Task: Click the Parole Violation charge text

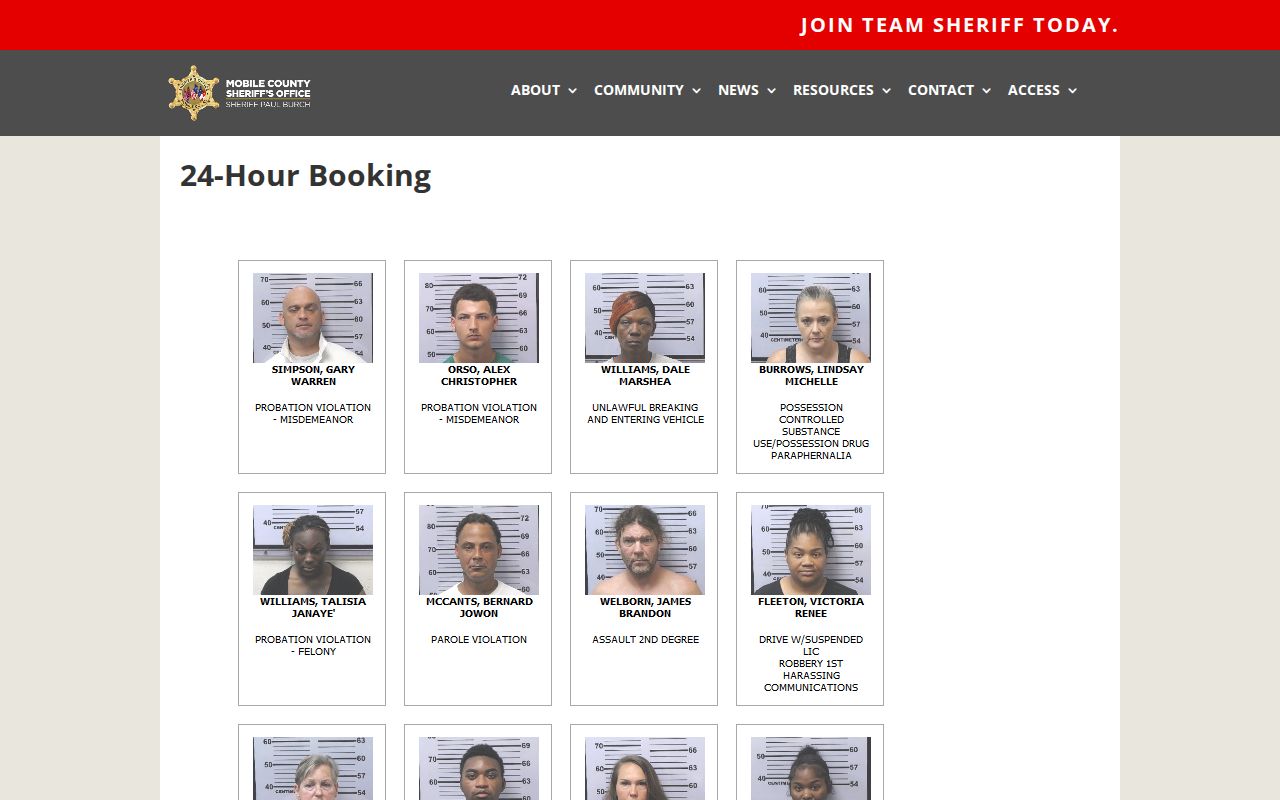Action: [479, 640]
